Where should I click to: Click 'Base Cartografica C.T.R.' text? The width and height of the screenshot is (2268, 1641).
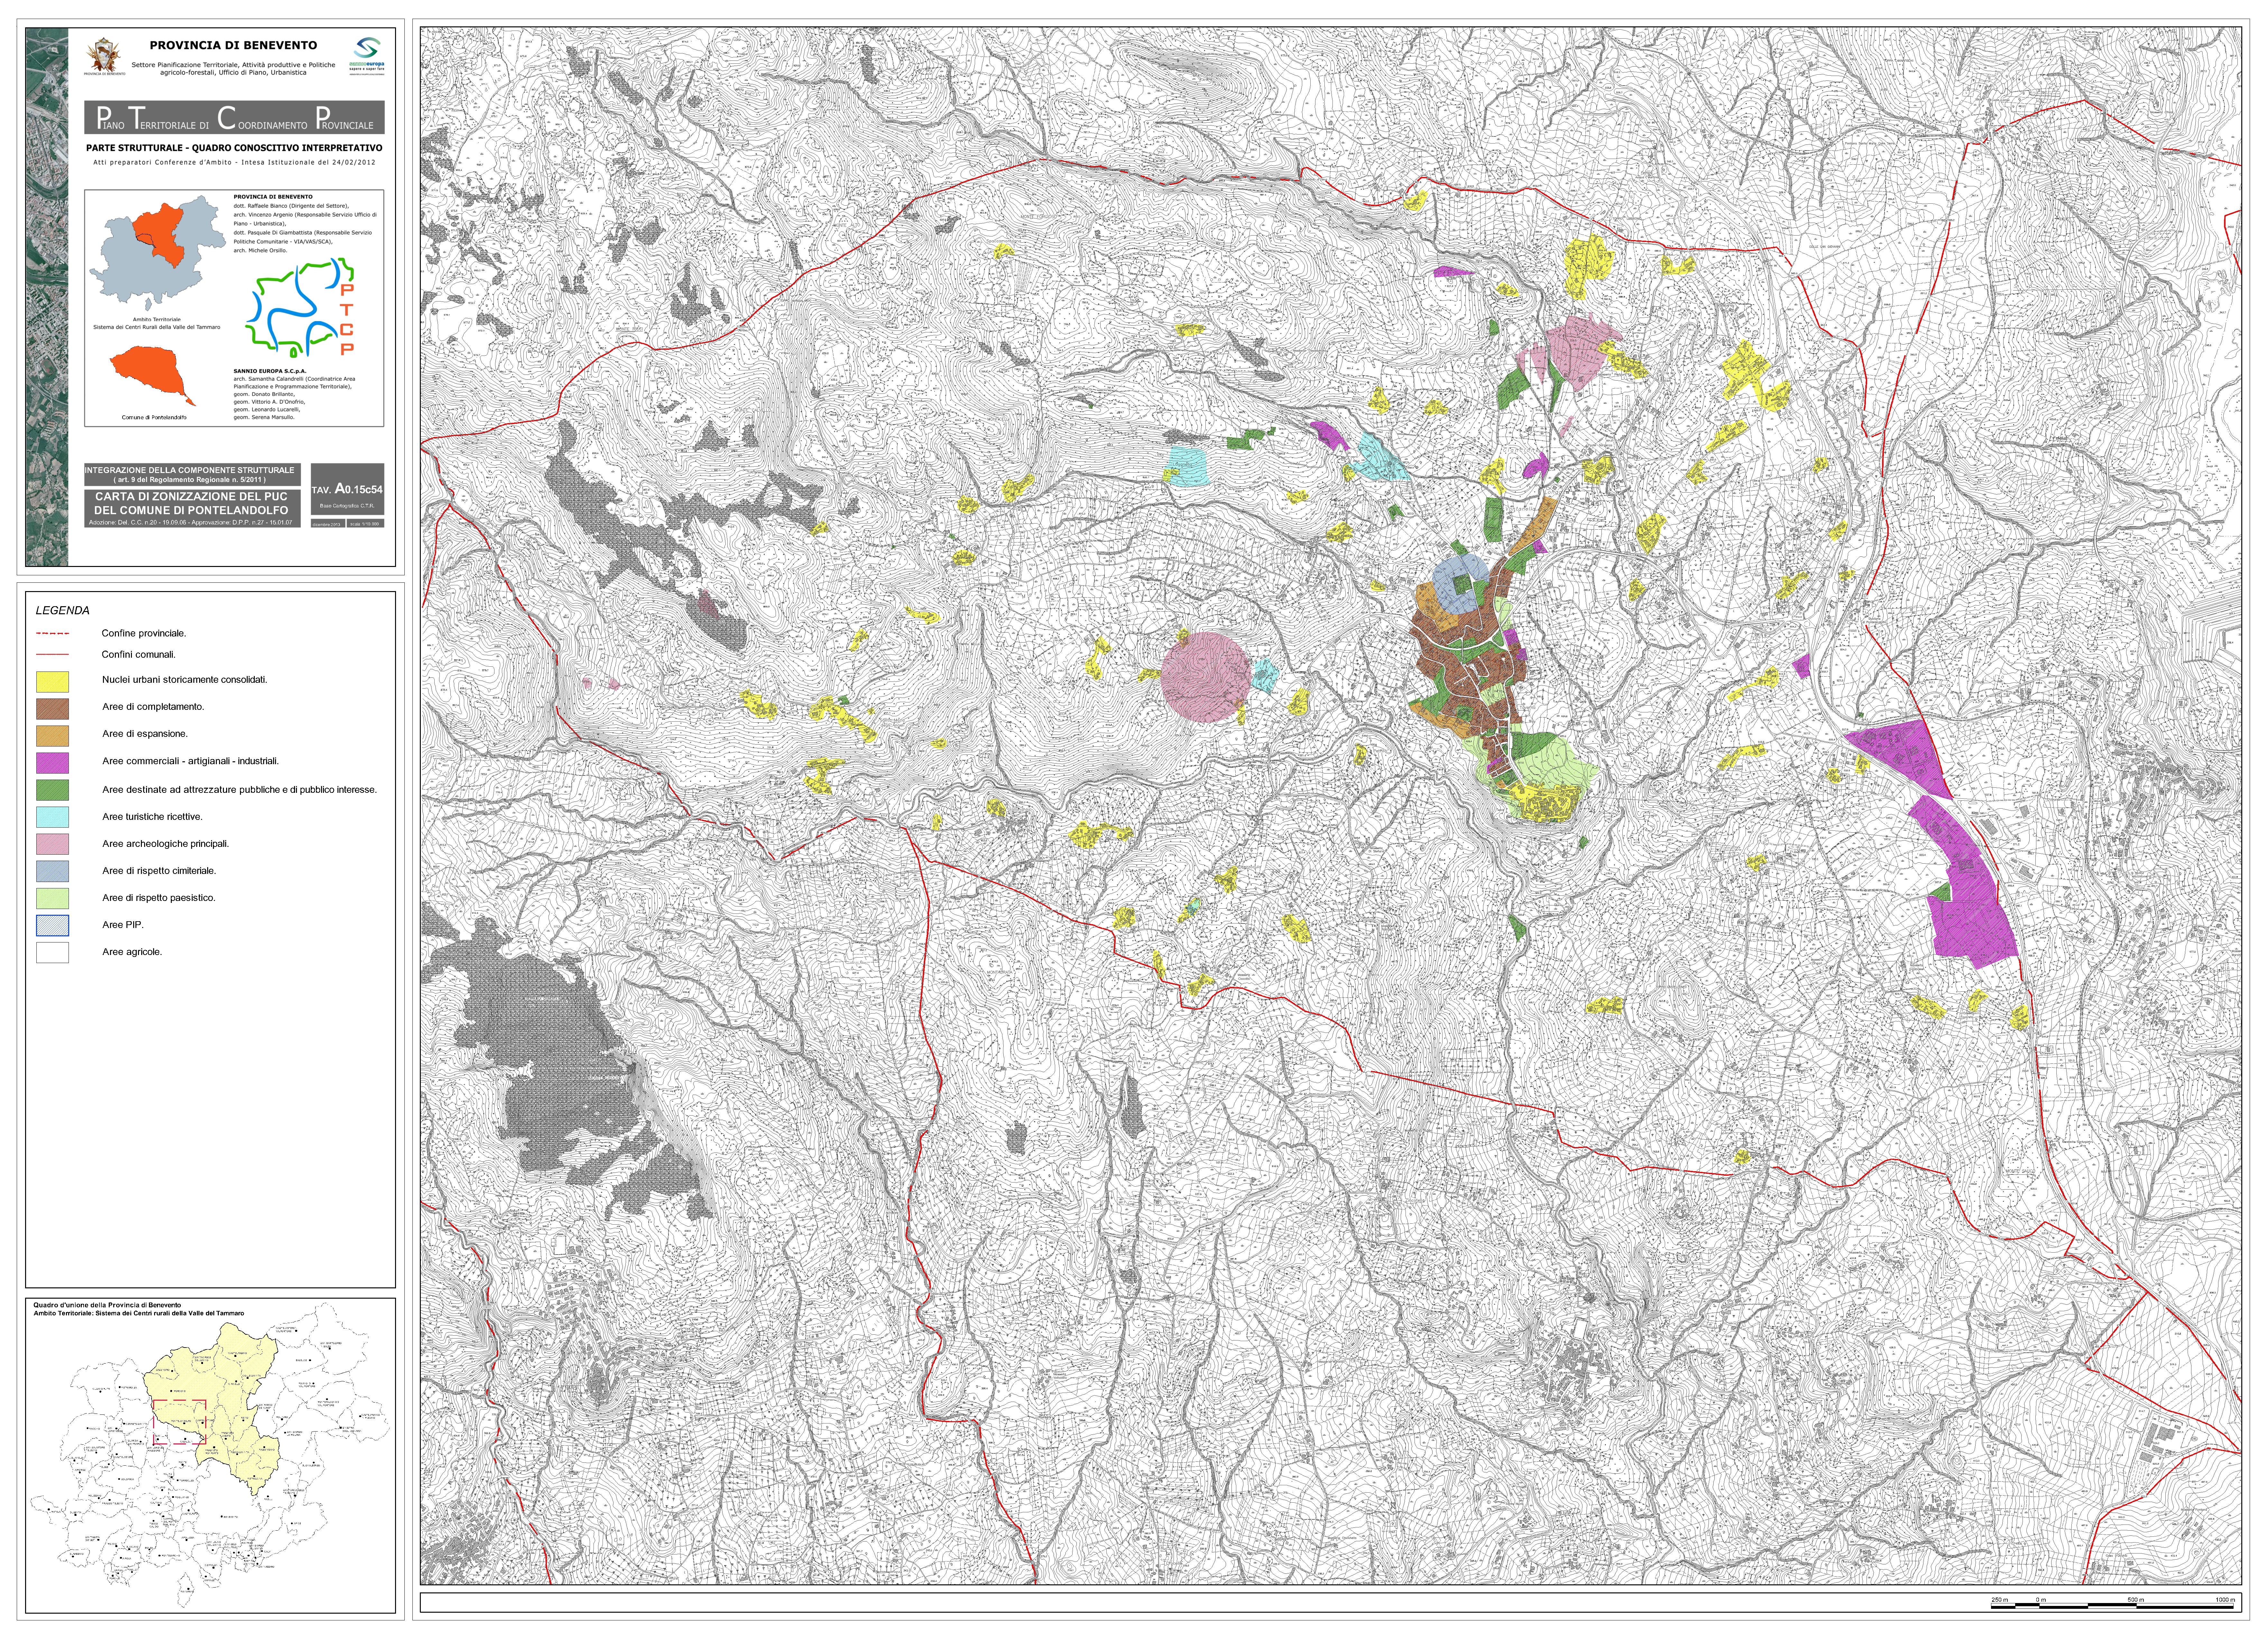(347, 506)
